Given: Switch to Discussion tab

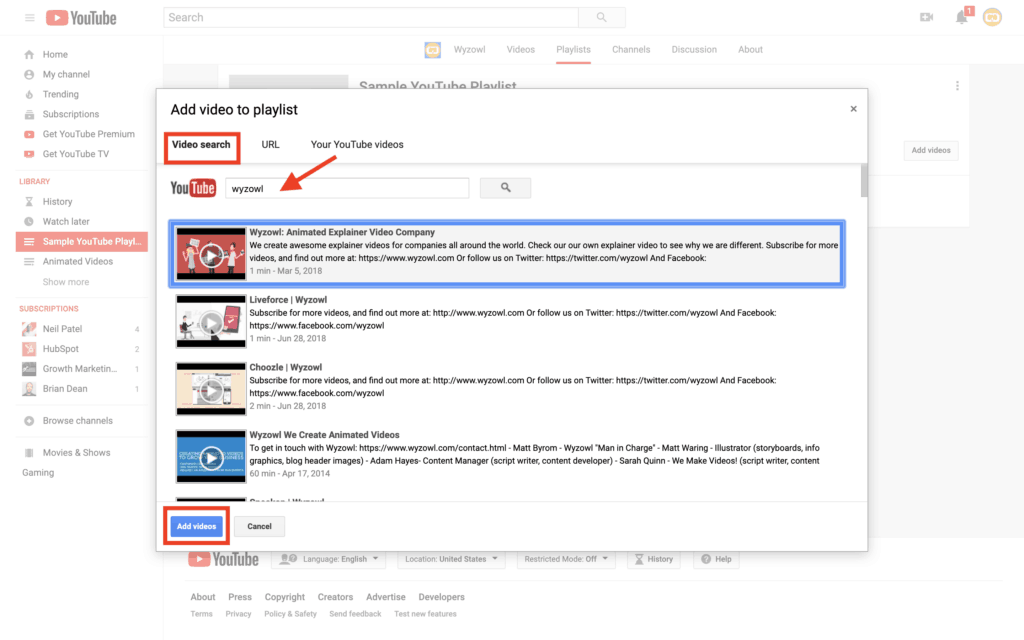Looking at the screenshot, I should [x=694, y=50].
